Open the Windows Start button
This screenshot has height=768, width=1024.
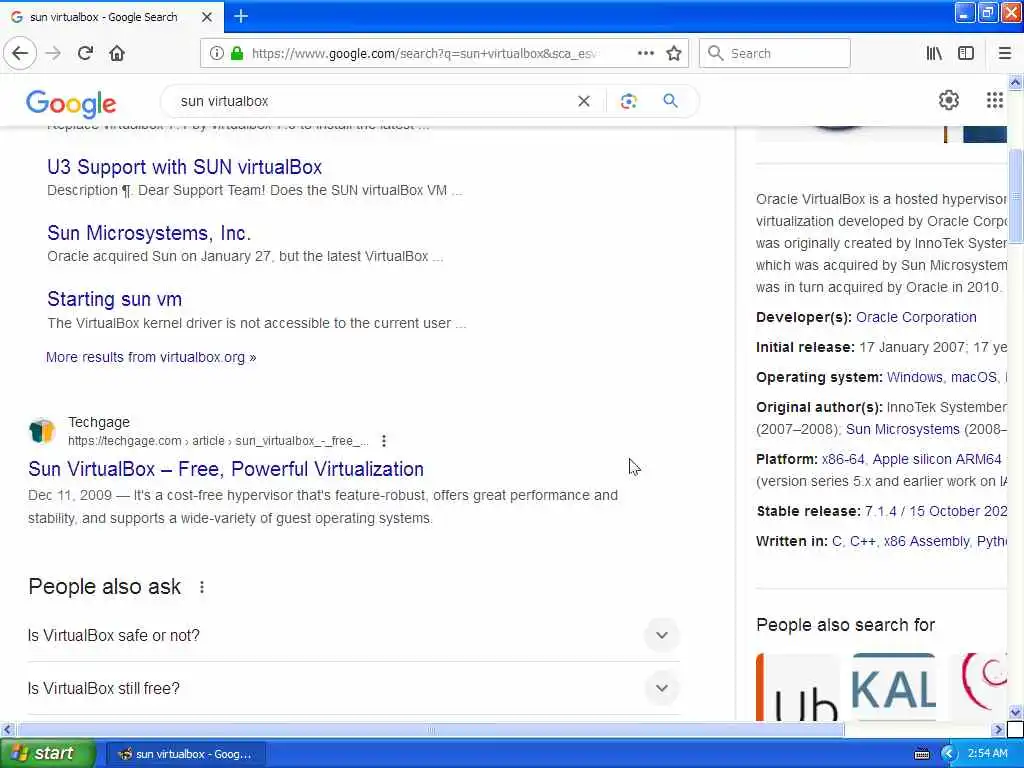[48, 754]
